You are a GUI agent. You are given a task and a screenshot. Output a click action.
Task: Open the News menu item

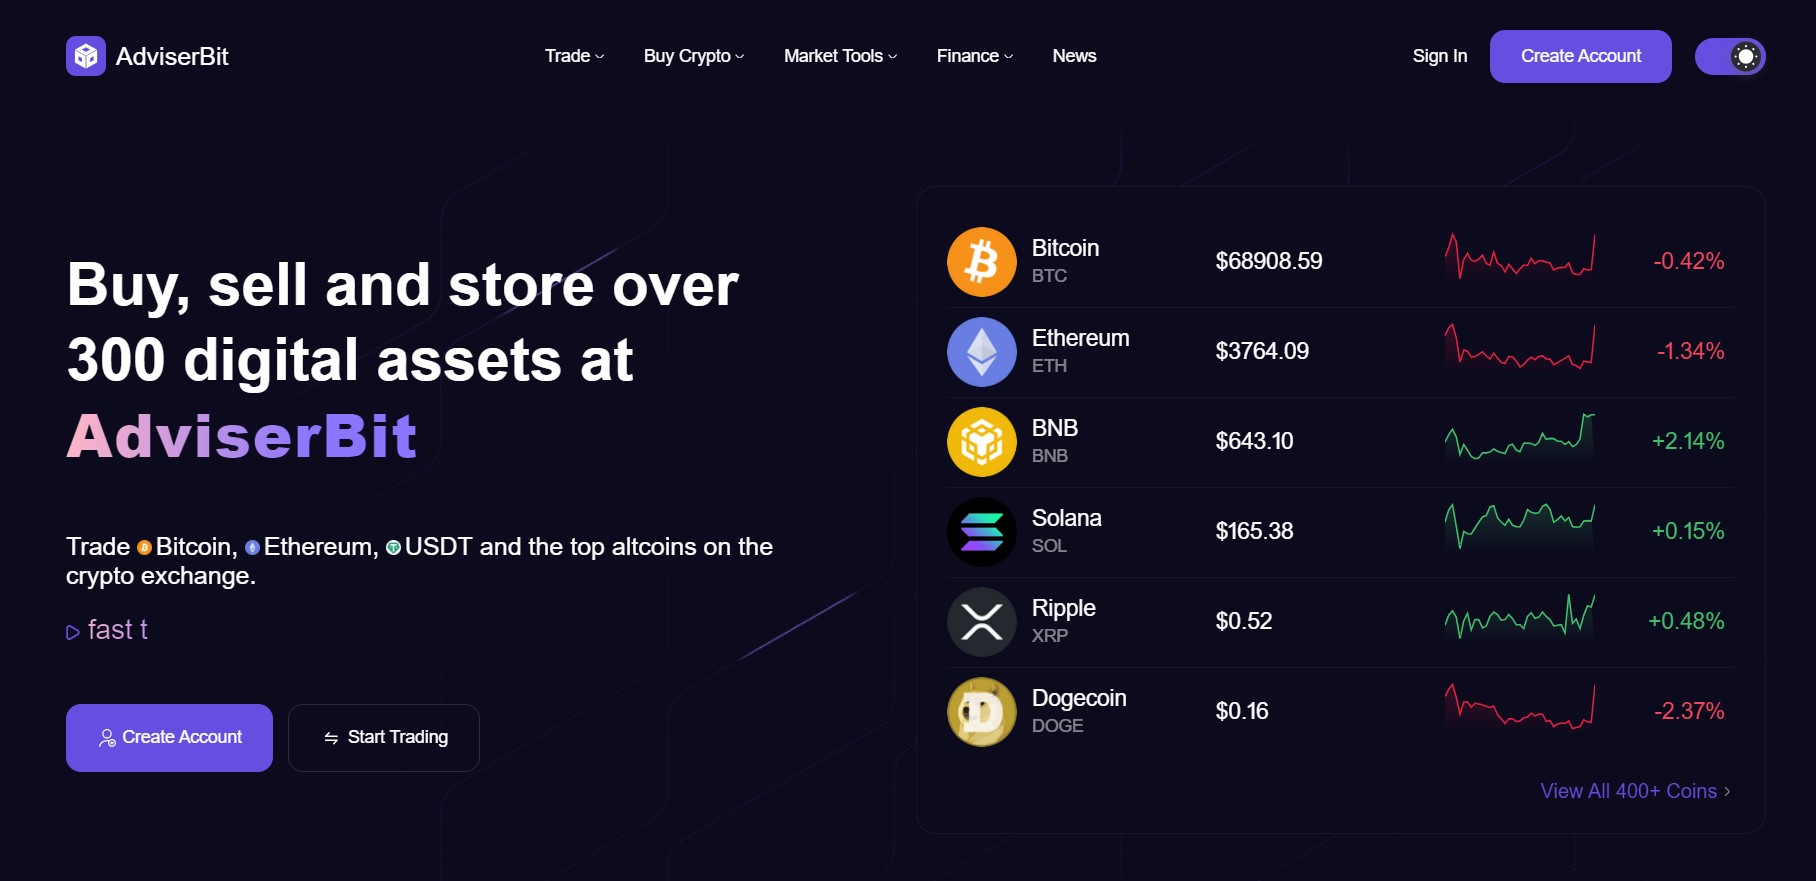point(1074,56)
